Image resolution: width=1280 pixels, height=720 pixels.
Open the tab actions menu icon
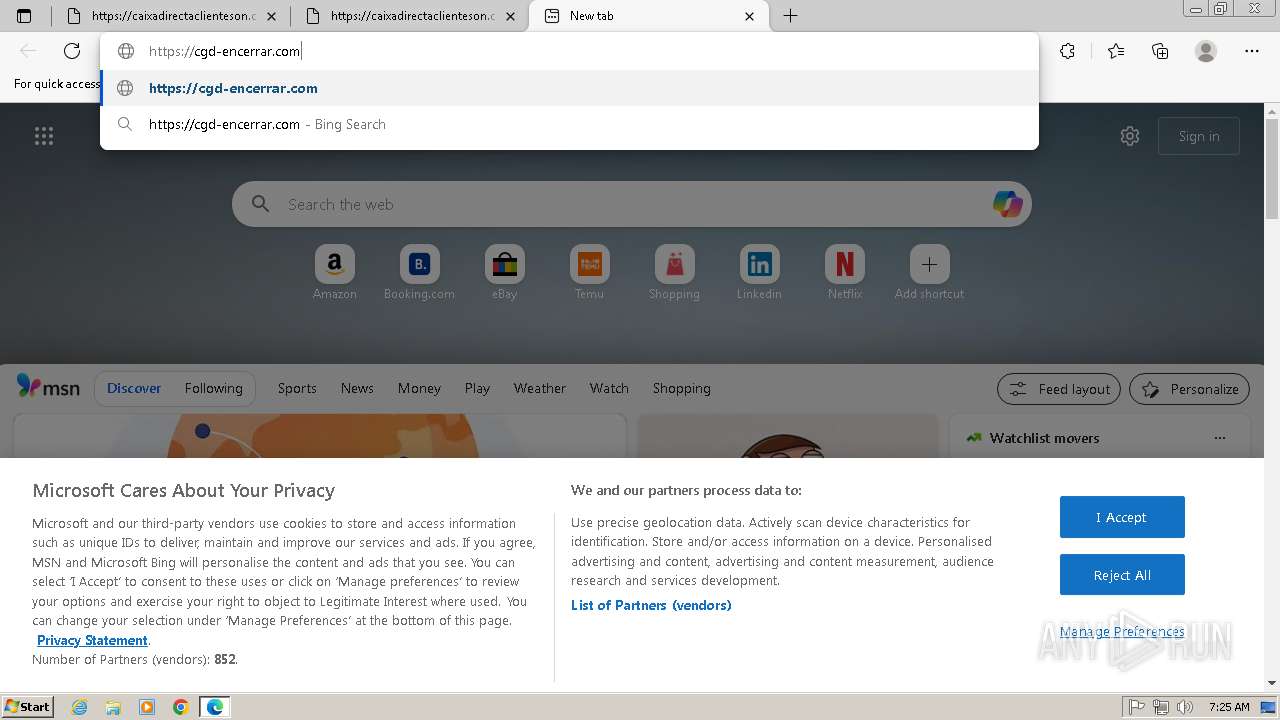click(24, 16)
